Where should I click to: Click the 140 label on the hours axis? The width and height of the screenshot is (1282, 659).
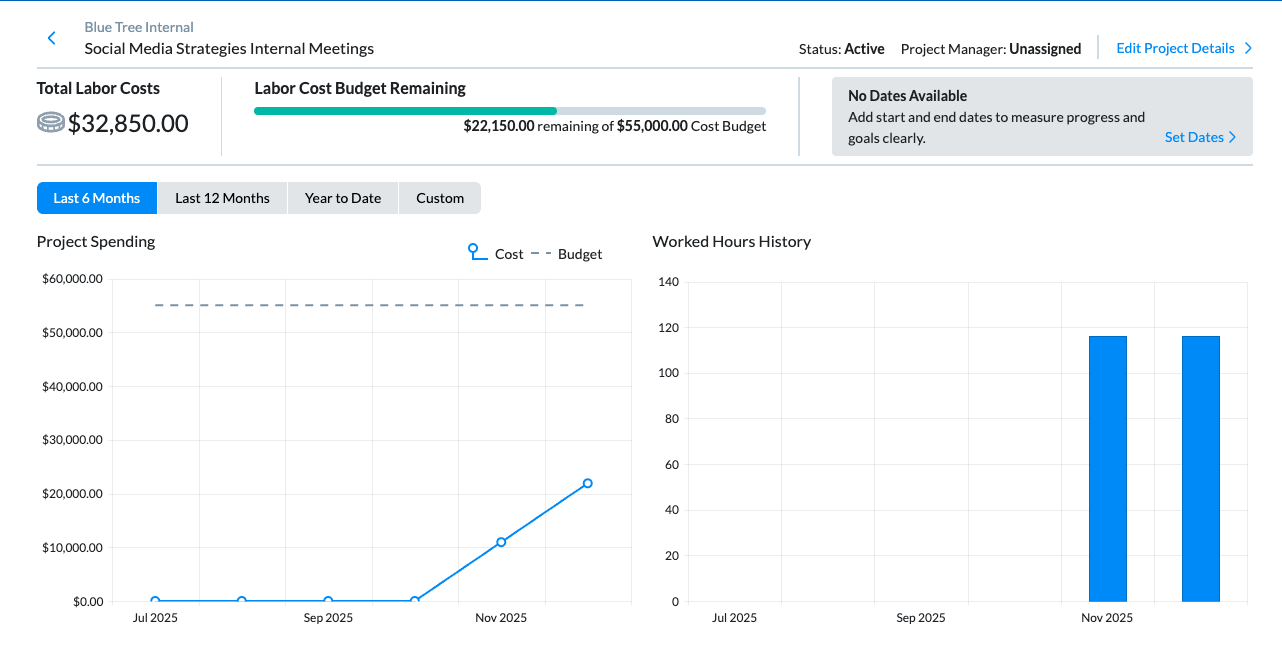point(668,282)
